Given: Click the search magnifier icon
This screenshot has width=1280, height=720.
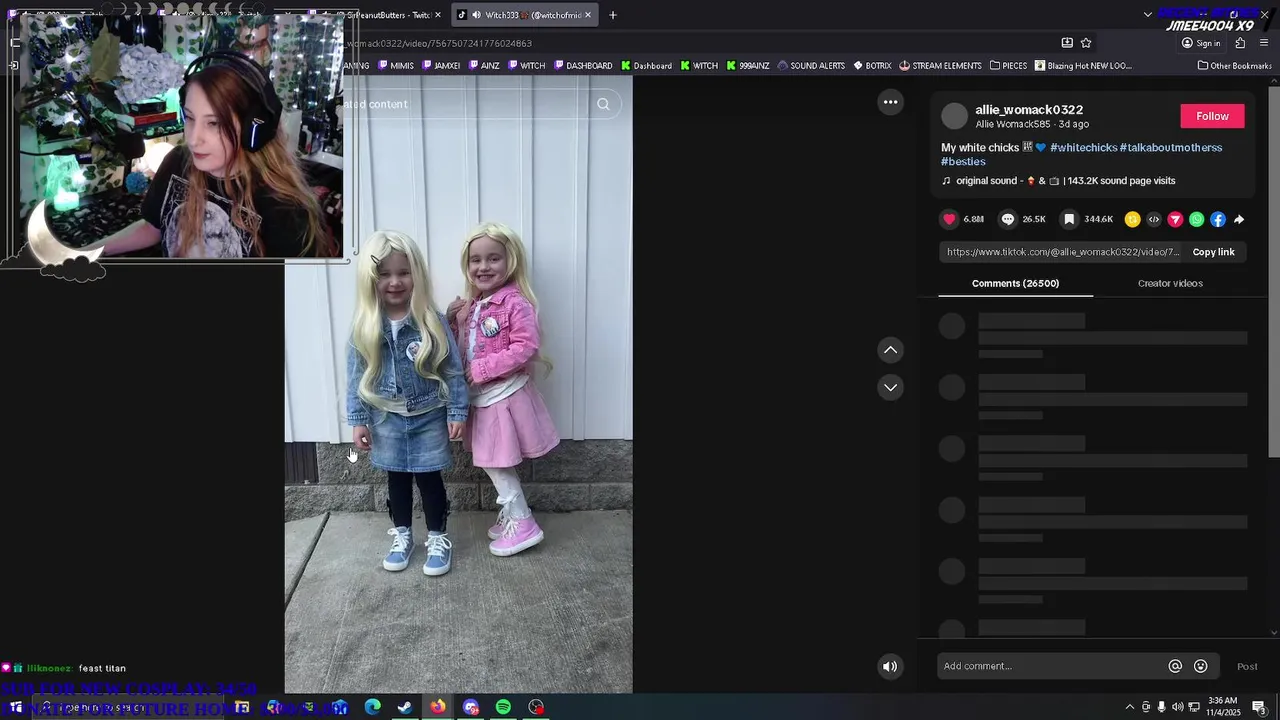Looking at the screenshot, I should point(603,104).
